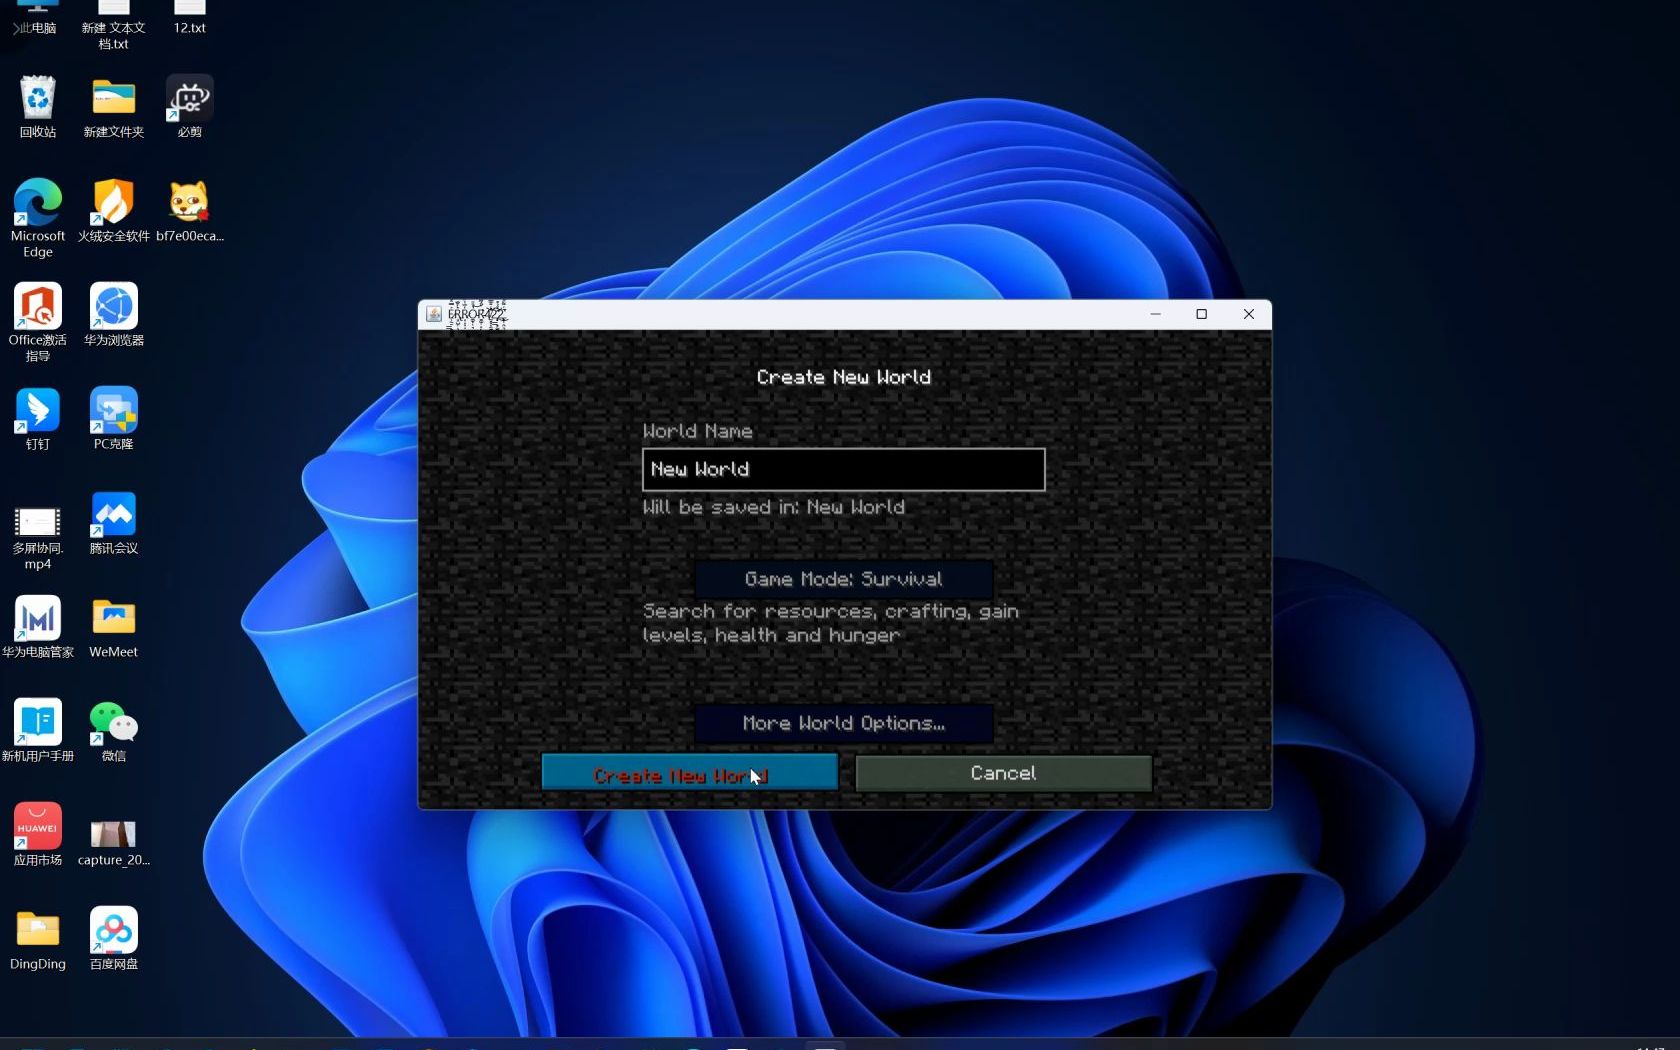Click the ERROR422 window title text

(476, 314)
